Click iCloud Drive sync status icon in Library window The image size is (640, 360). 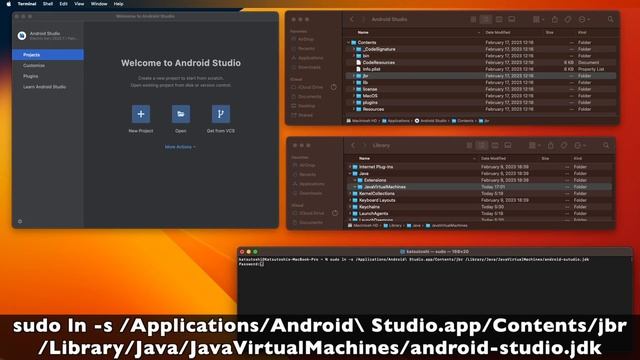pos(335,213)
